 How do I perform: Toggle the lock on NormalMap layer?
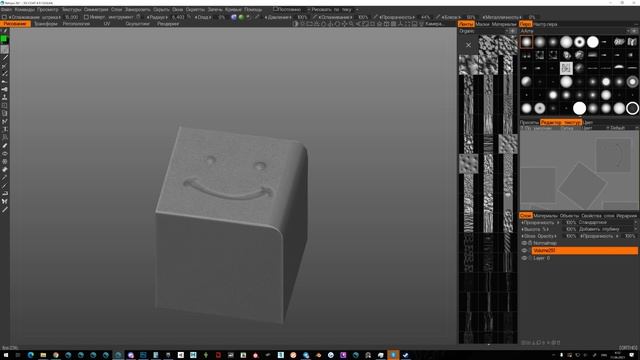click(x=530, y=243)
